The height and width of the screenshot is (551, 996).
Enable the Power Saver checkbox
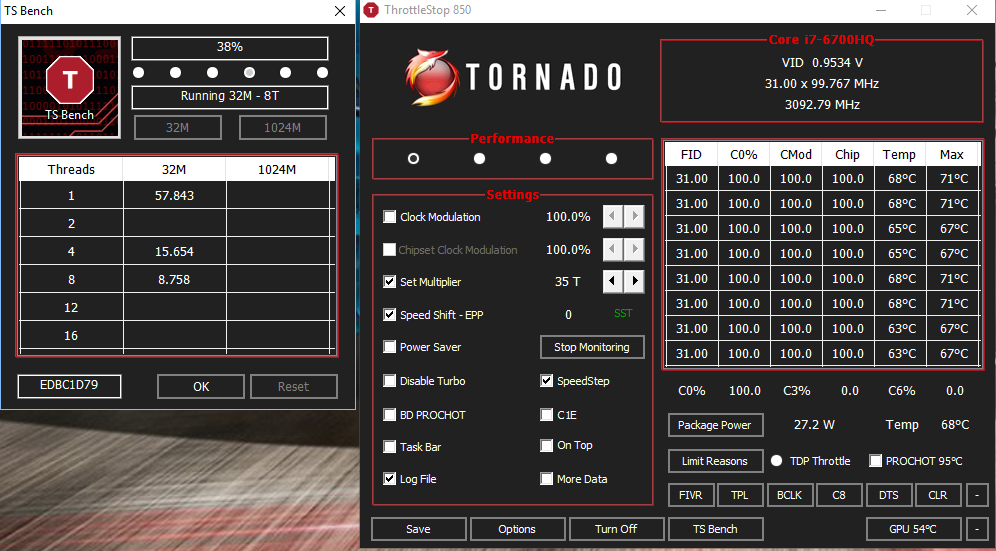(389, 347)
